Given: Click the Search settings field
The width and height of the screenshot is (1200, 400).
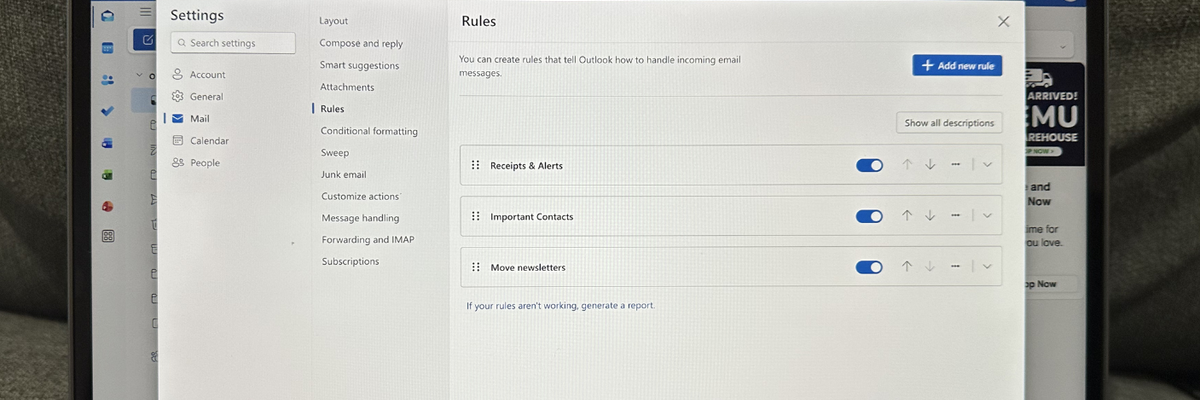Looking at the screenshot, I should pos(233,43).
